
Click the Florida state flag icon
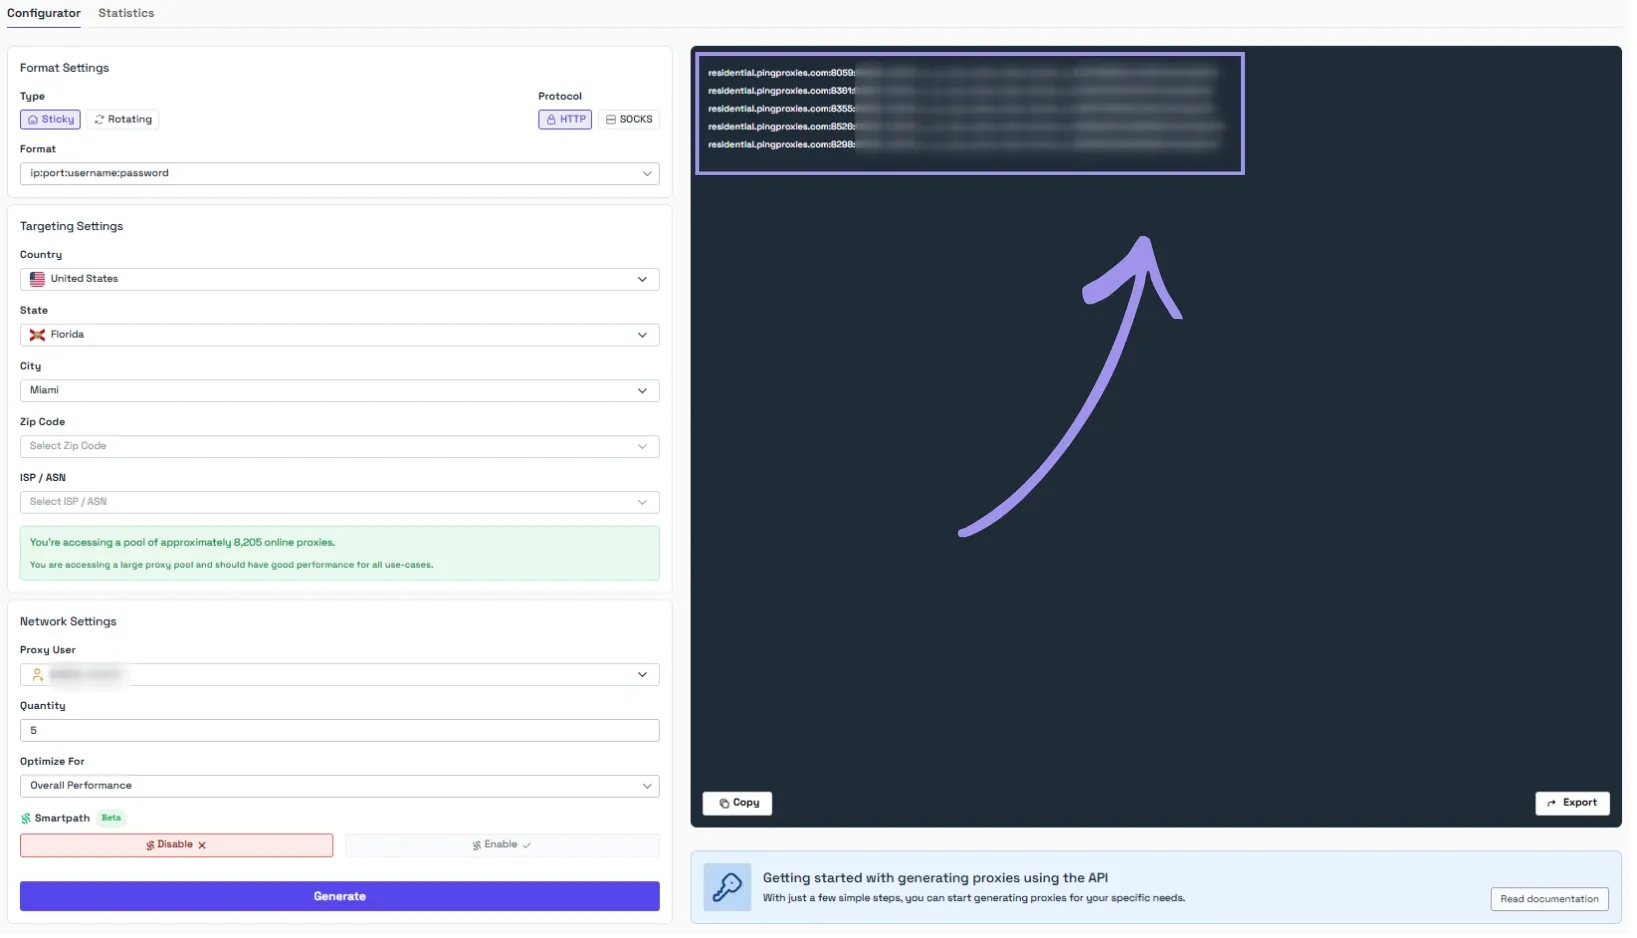tap(37, 336)
